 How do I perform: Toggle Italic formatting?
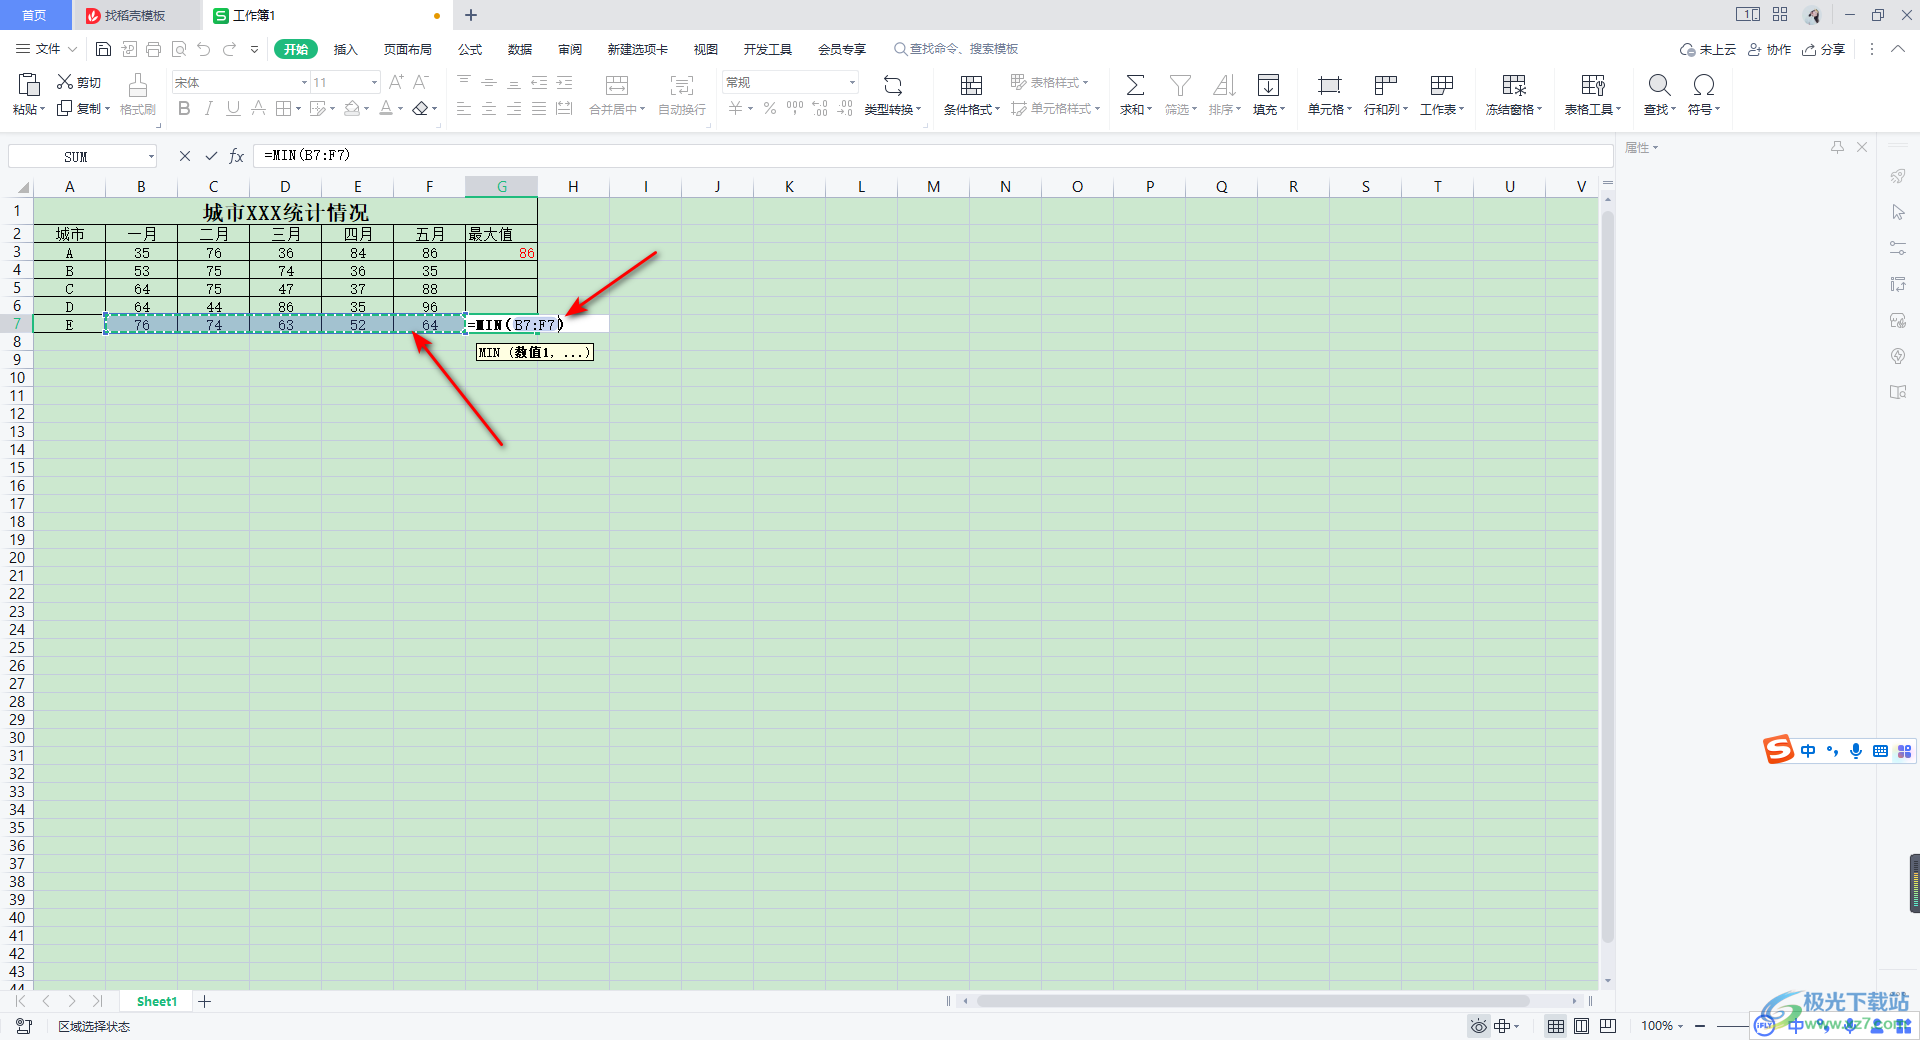pyautogui.click(x=208, y=108)
